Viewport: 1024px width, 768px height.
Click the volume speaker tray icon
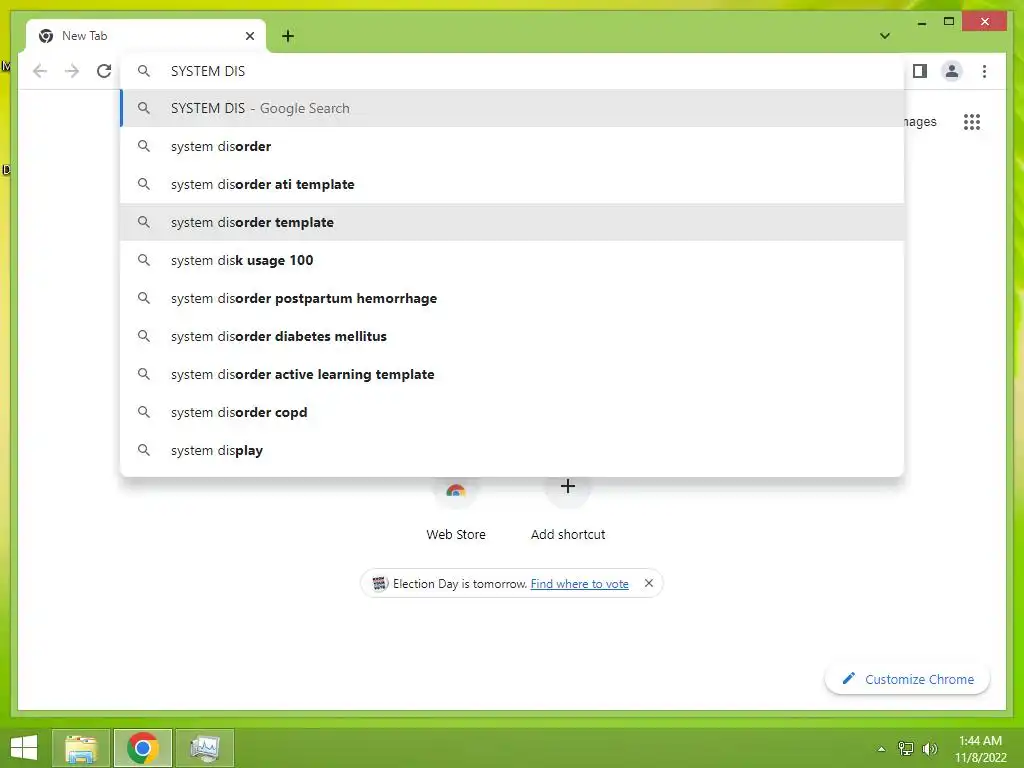[930, 749]
